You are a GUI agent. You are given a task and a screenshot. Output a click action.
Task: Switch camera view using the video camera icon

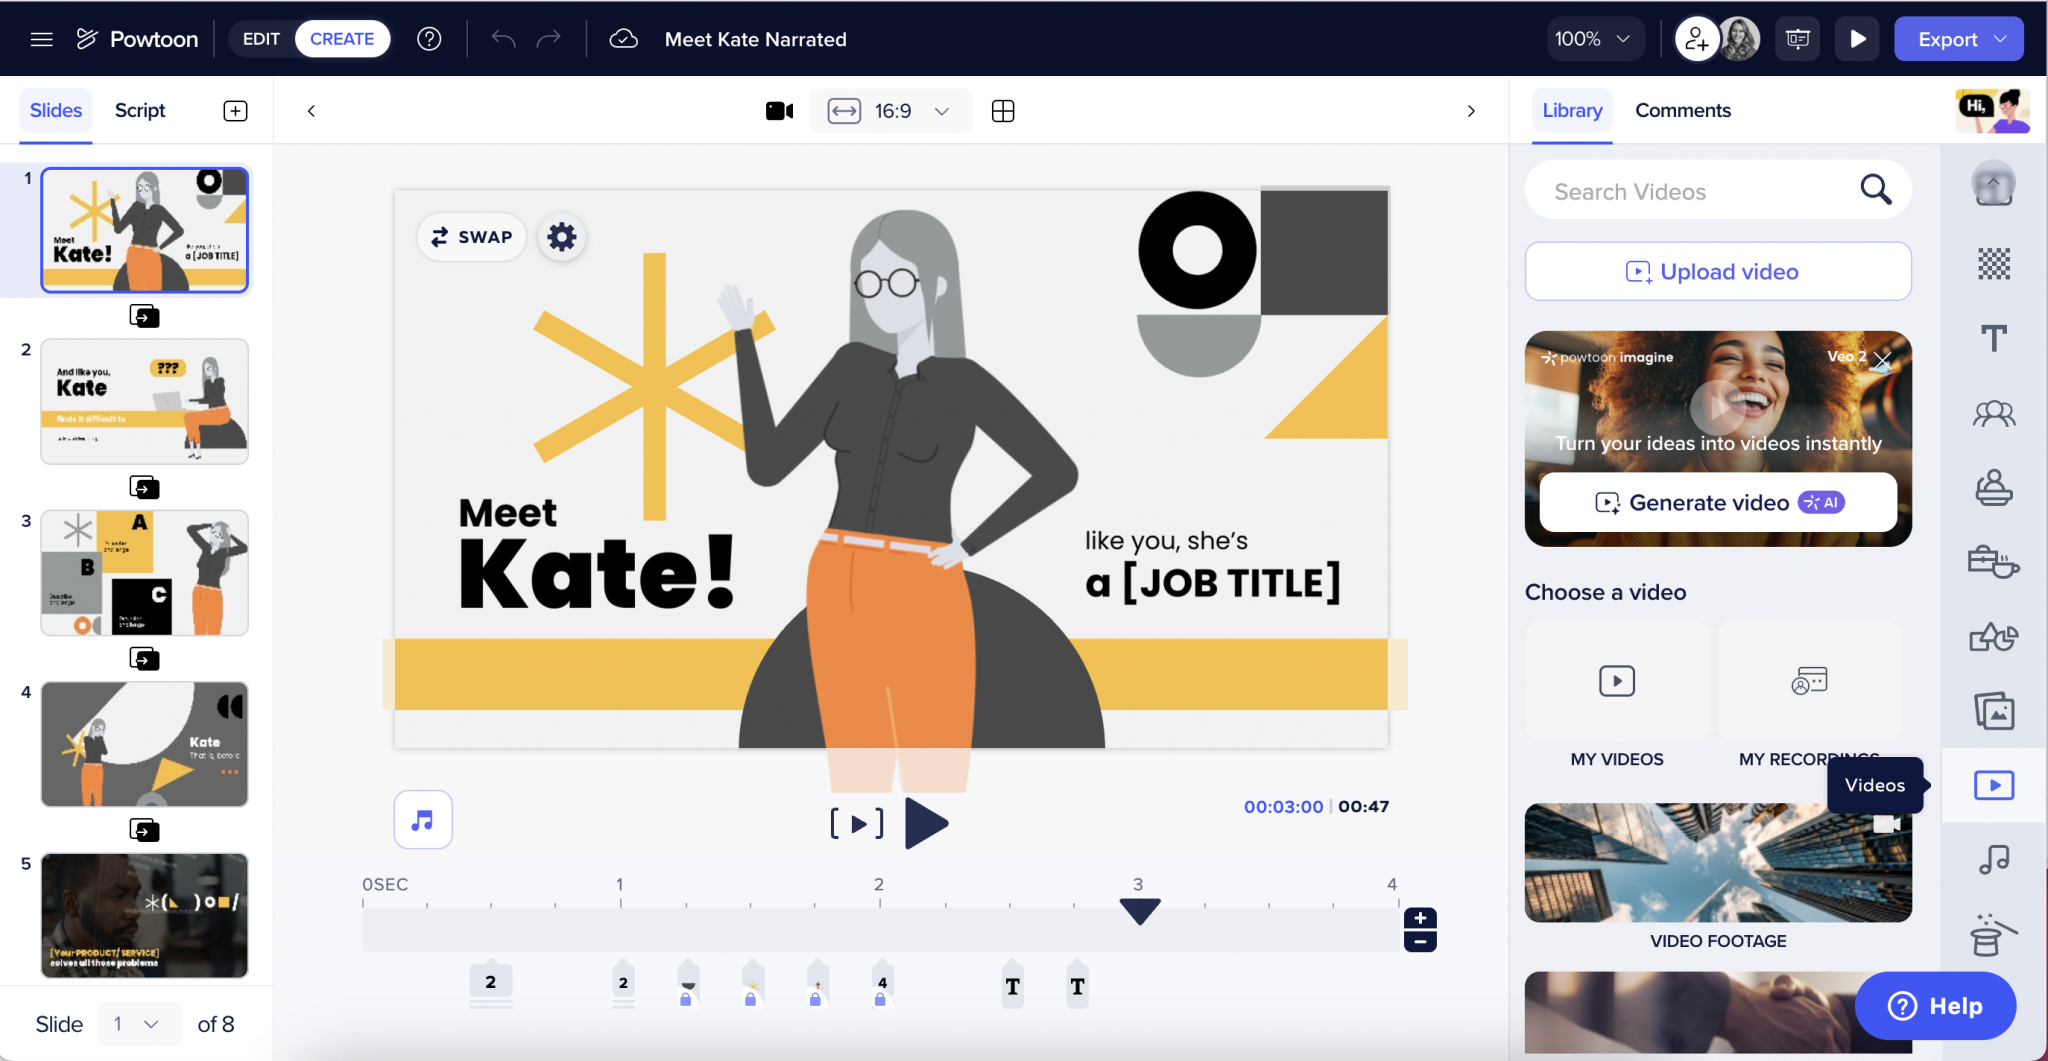tap(779, 111)
